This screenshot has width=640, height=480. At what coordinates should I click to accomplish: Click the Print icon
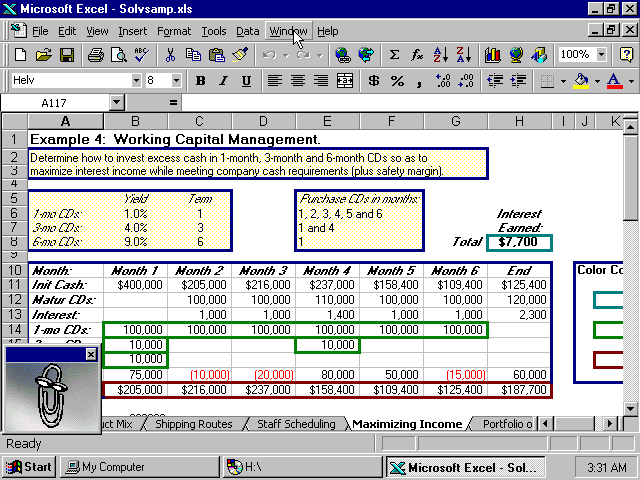click(95, 55)
